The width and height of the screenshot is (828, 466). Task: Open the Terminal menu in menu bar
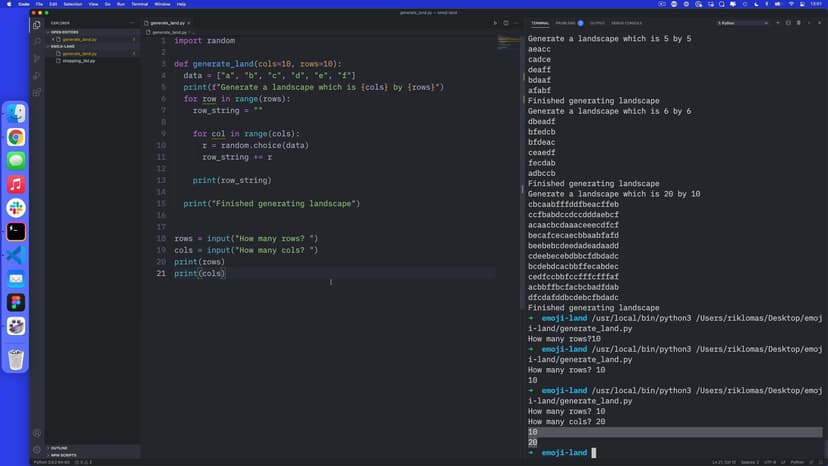point(139,4)
